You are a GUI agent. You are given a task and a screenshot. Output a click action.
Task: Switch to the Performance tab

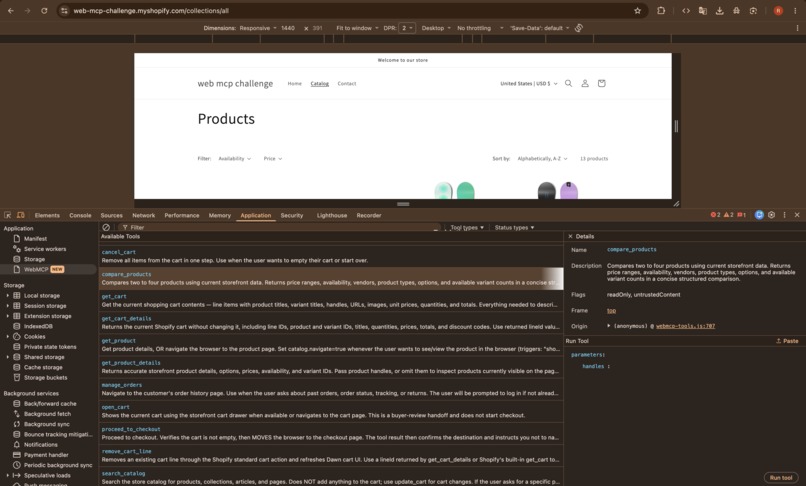tap(181, 215)
